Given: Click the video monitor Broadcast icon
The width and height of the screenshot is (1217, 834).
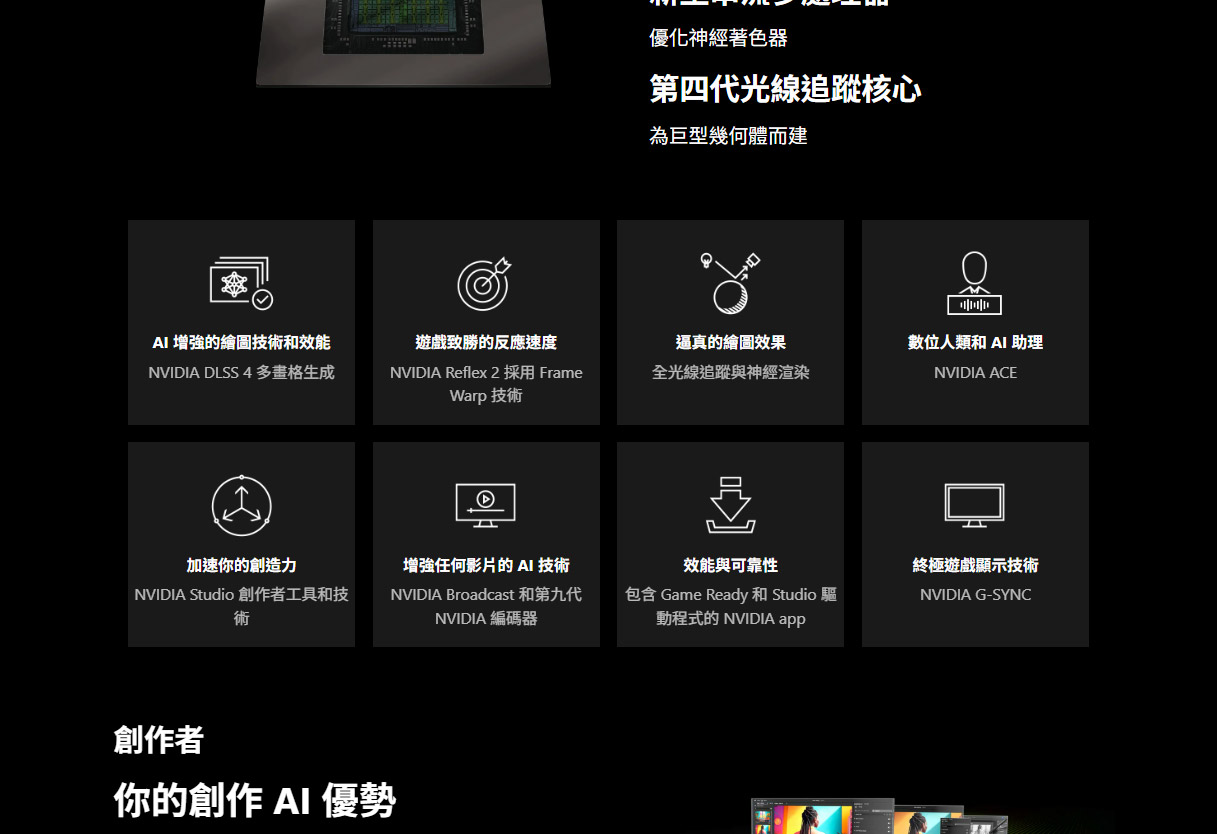Looking at the screenshot, I should [x=485, y=505].
